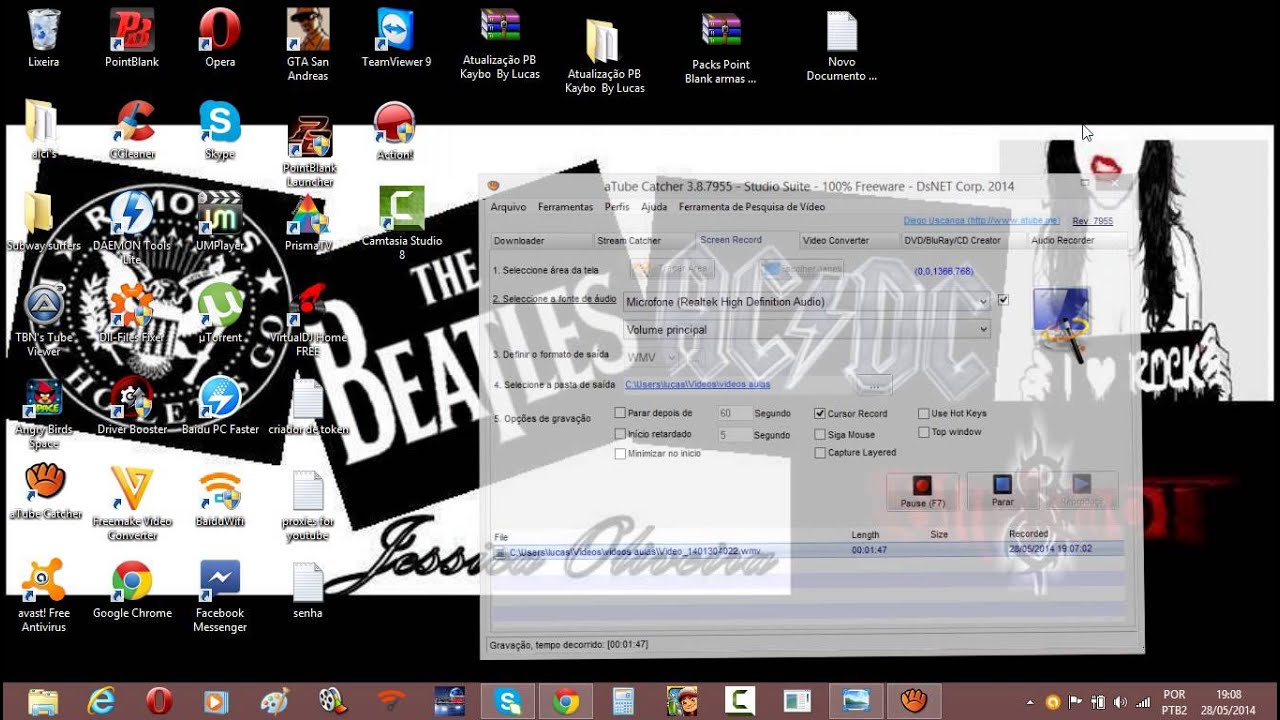Uncheck the Cursor Record option
The width and height of the screenshot is (1280, 720).
[820, 413]
